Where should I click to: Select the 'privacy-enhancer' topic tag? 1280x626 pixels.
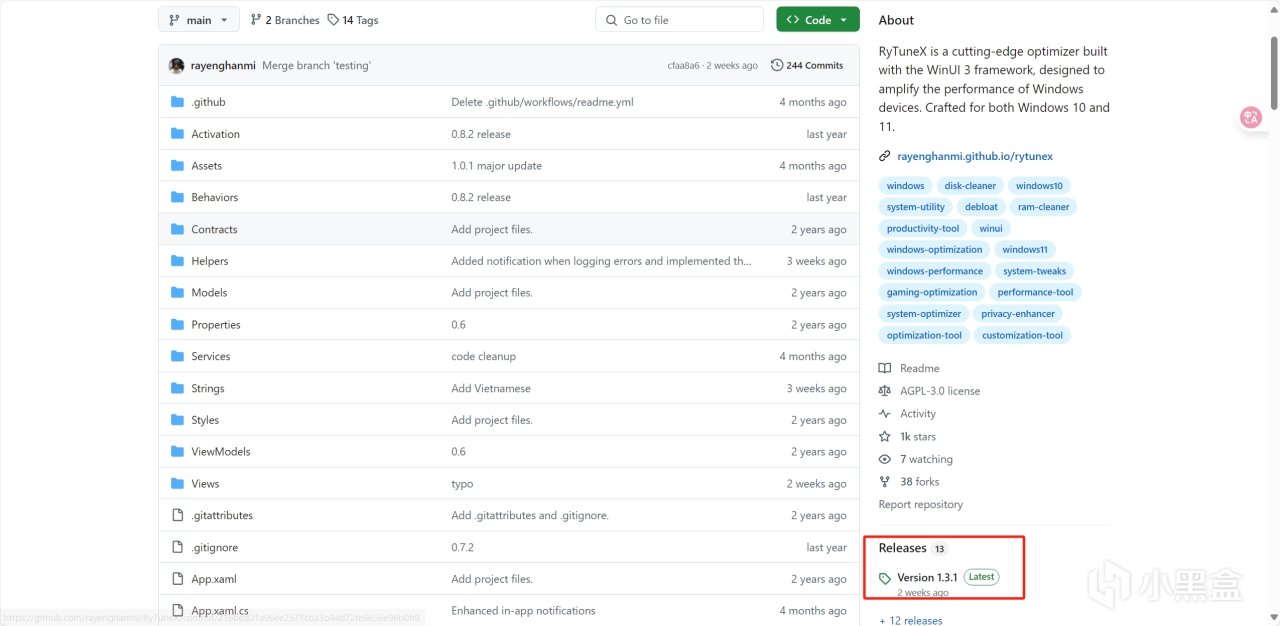click(x=1018, y=314)
